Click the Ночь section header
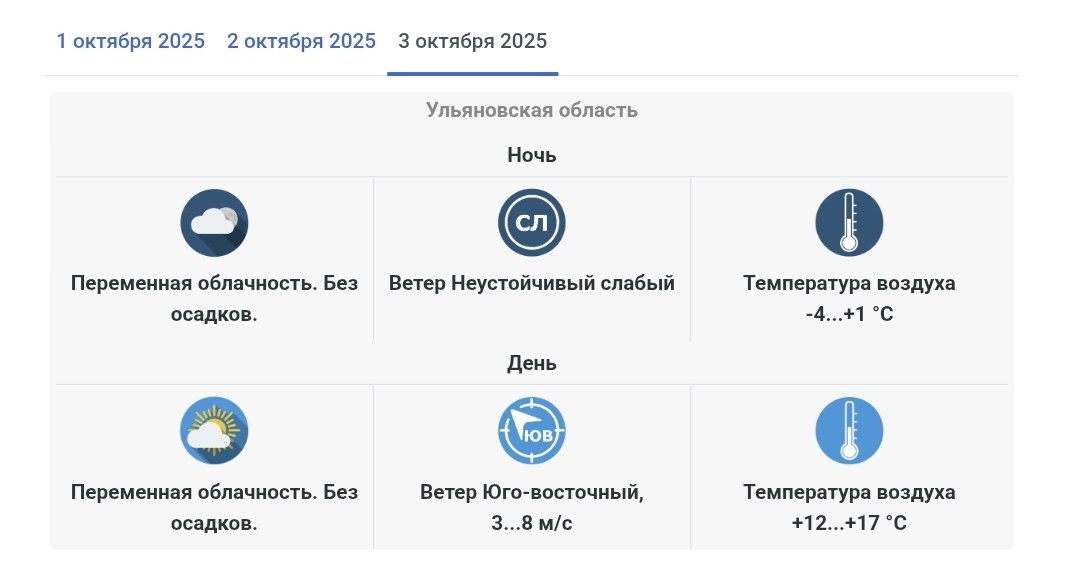The width and height of the screenshot is (1079, 564). click(x=532, y=155)
